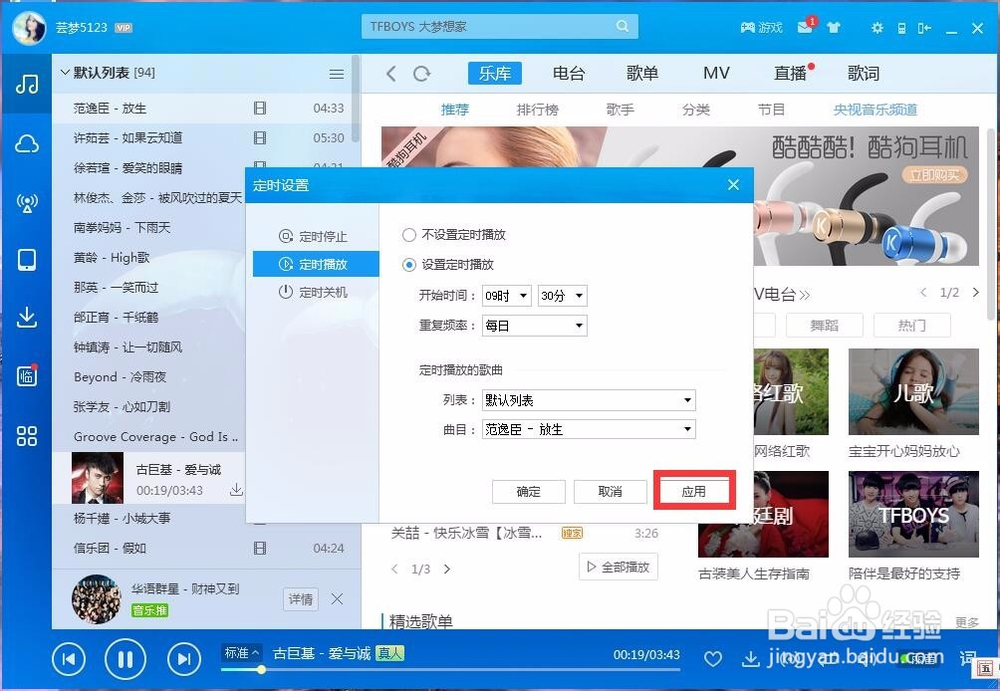Image resolution: width=1000 pixels, height=691 pixels.
Task: Open the apps grid icon in sidebar
Action: 27,437
